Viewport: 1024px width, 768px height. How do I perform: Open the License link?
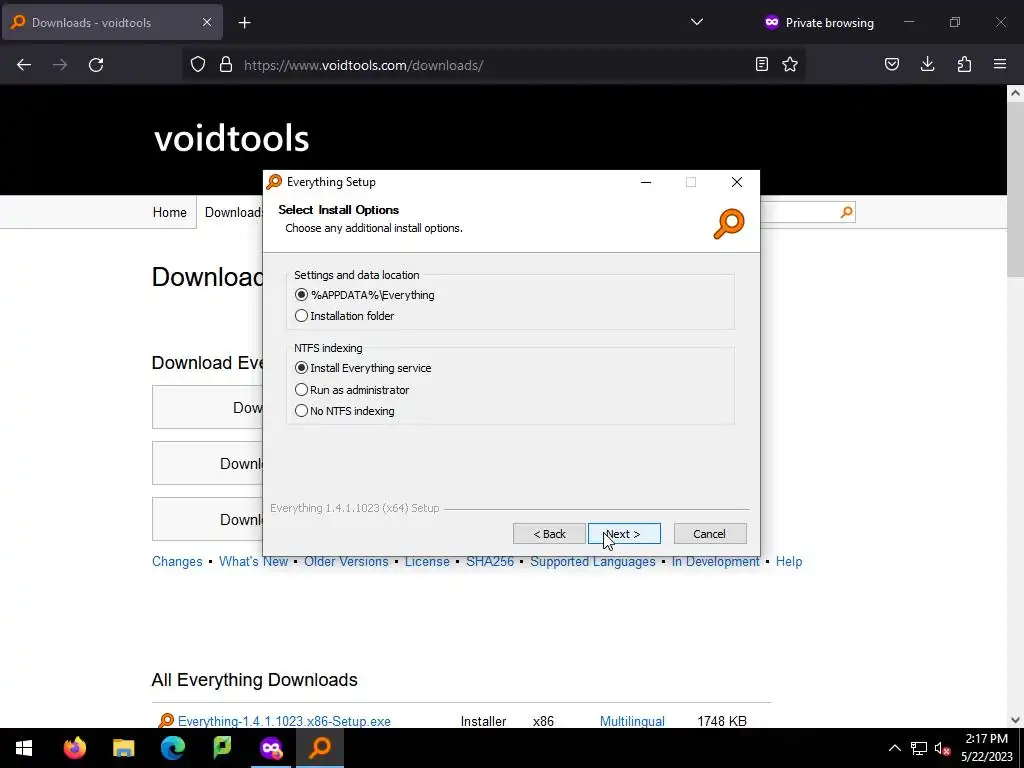point(427,562)
